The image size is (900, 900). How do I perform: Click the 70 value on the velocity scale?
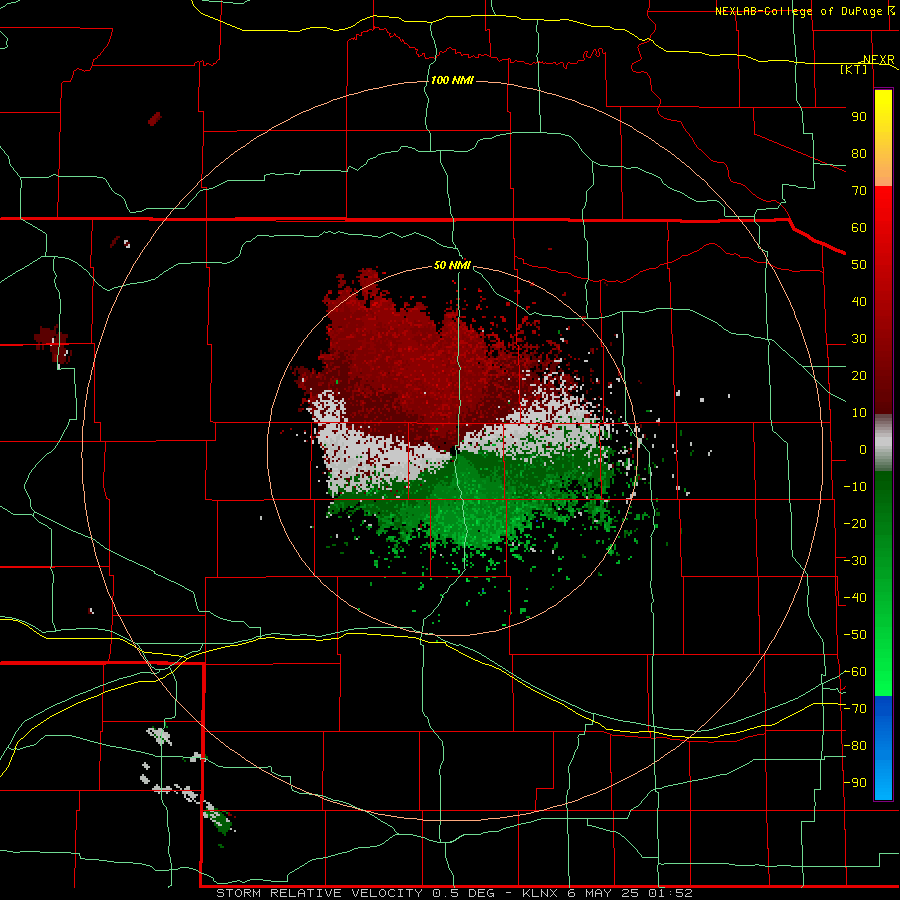coord(859,191)
